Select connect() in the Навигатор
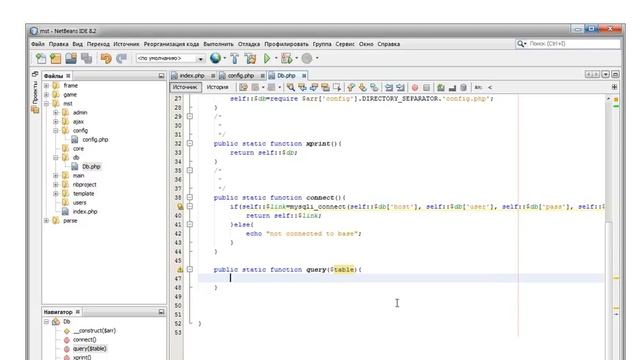Image resolution: width=640 pixels, height=360 pixels. pos(84,340)
